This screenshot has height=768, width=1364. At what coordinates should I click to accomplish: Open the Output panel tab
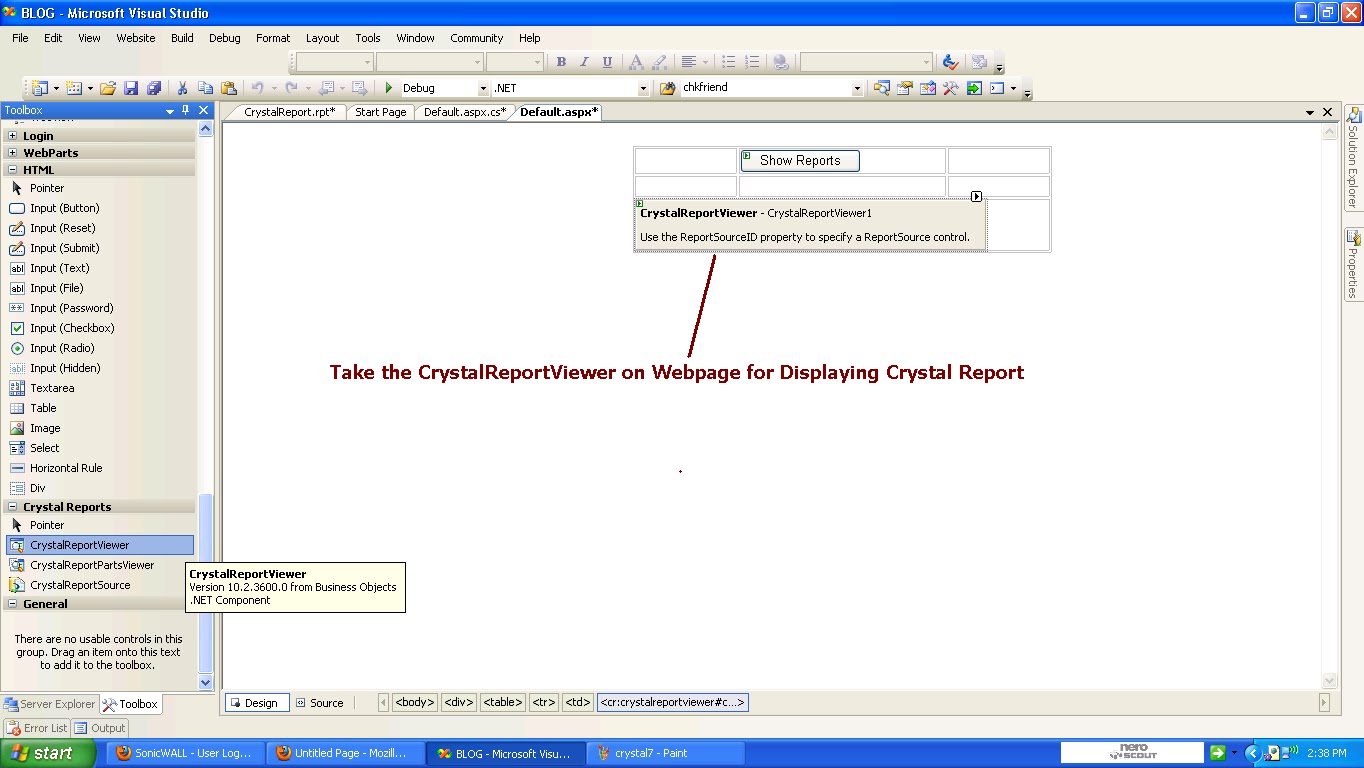point(100,728)
